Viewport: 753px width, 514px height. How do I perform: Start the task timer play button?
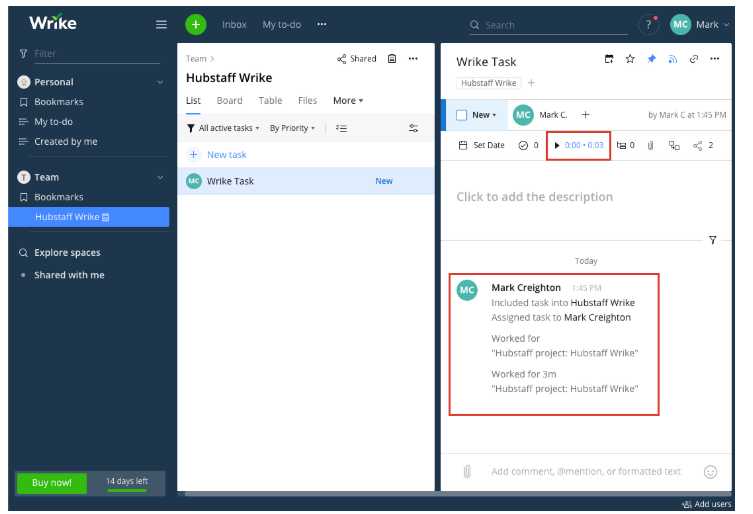(557, 146)
